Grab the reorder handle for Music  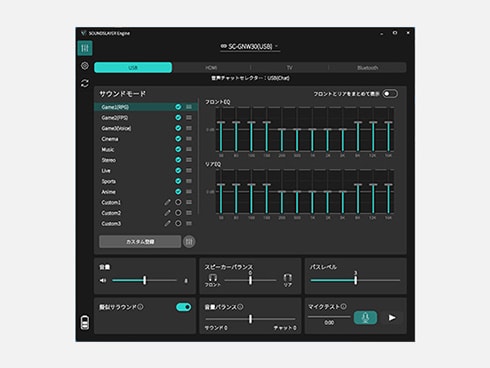(x=189, y=149)
